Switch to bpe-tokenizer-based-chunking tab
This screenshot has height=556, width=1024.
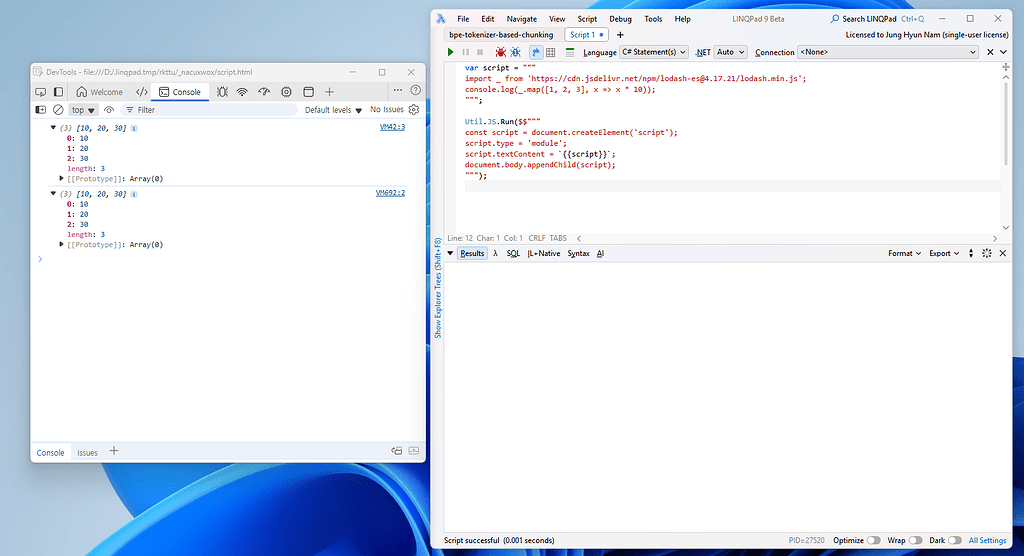click(501, 35)
